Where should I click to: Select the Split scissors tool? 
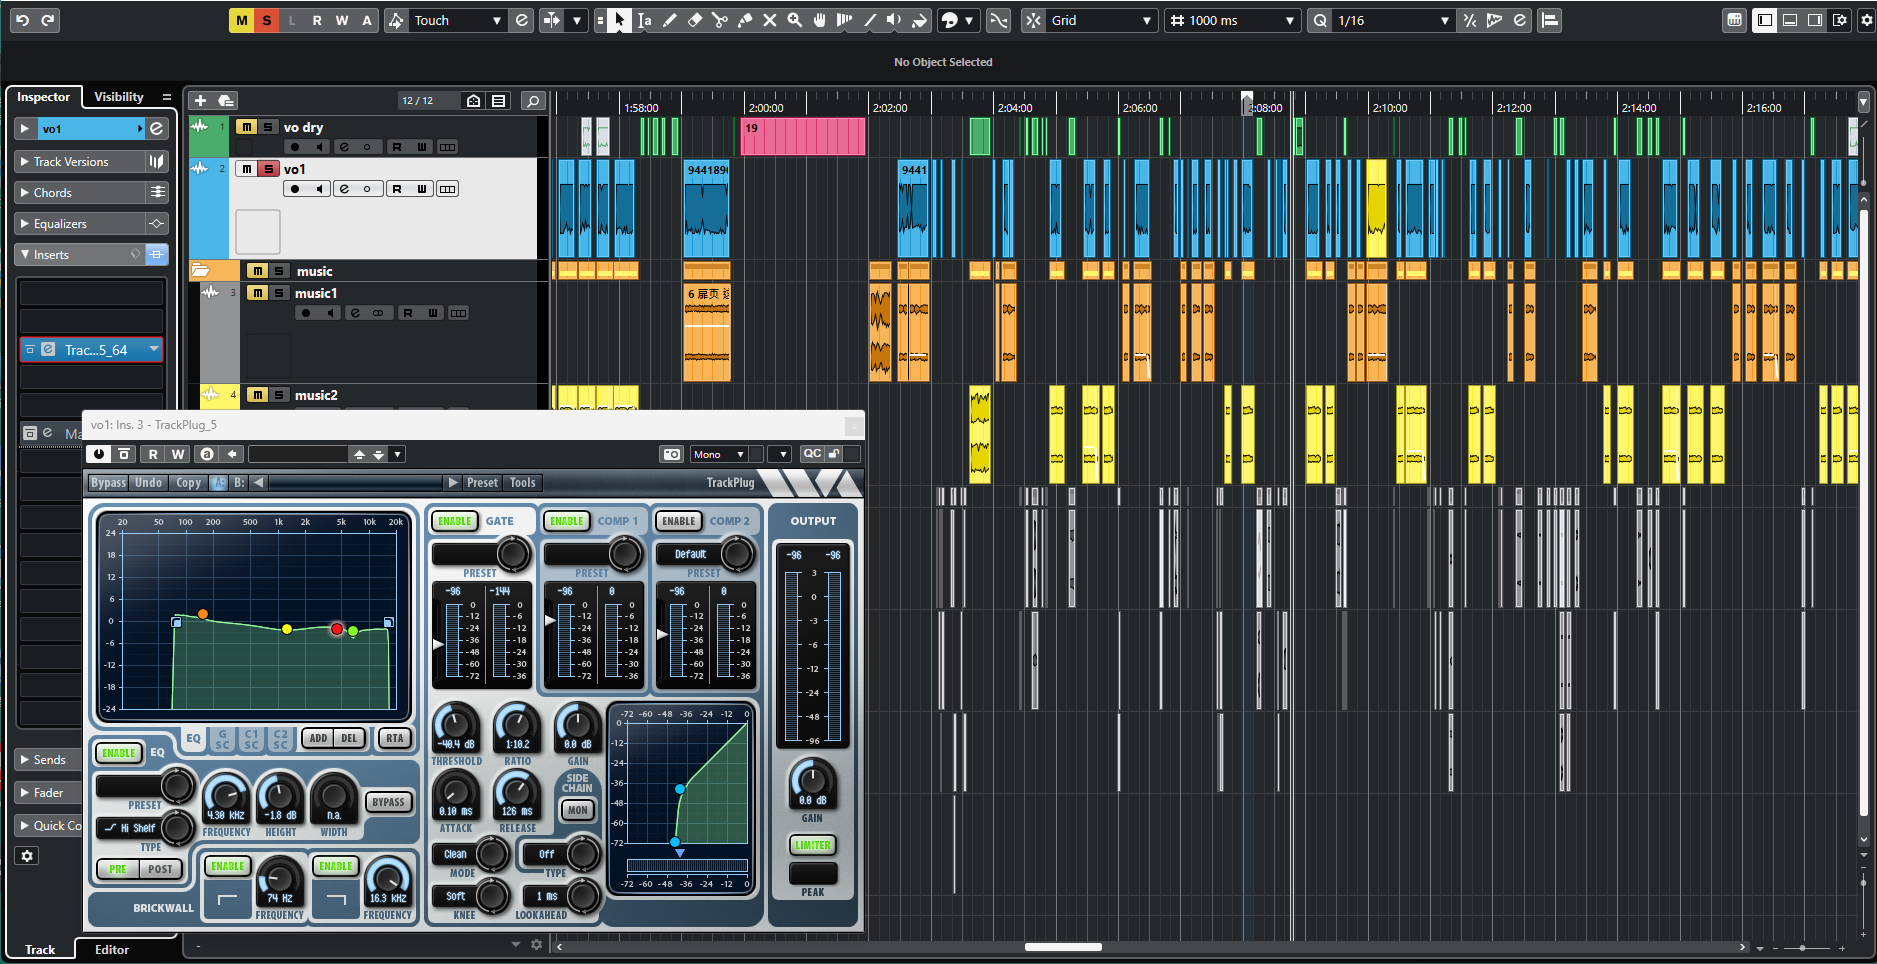(720, 20)
